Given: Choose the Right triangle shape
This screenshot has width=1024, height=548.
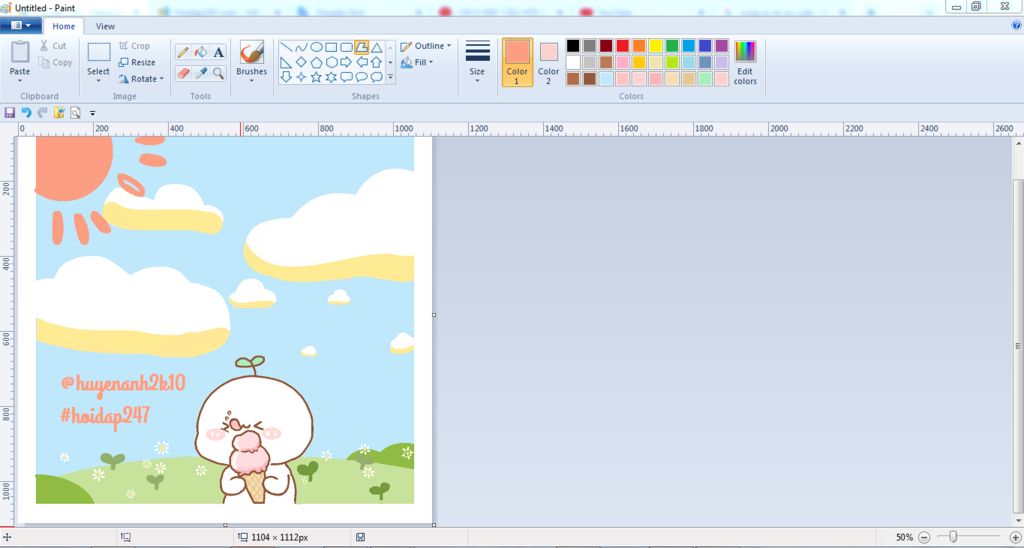Looking at the screenshot, I should [286, 63].
